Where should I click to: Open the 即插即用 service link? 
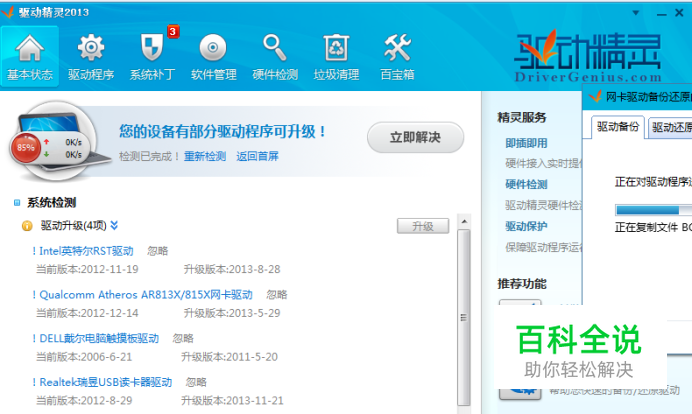526,143
